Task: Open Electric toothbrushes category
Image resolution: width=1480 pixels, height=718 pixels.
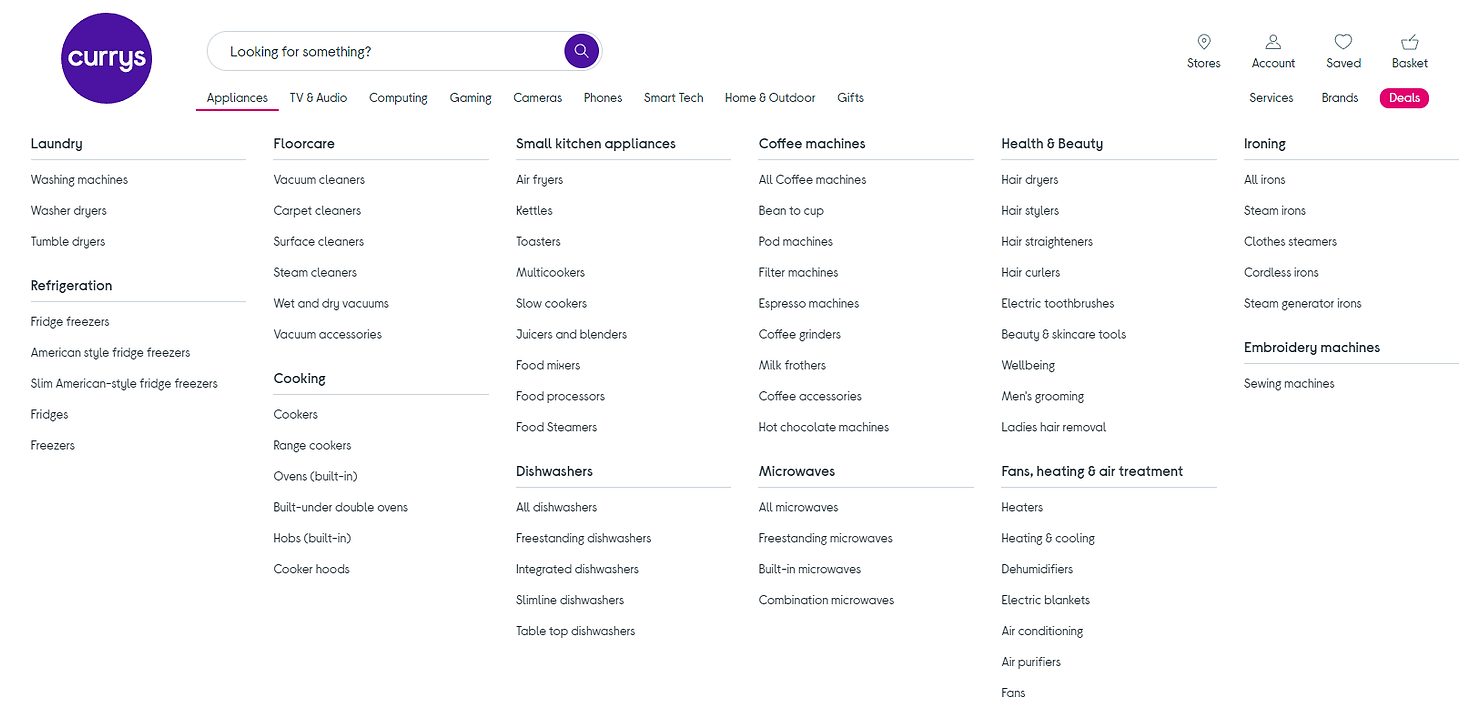Action: pyautogui.click(x=1057, y=304)
